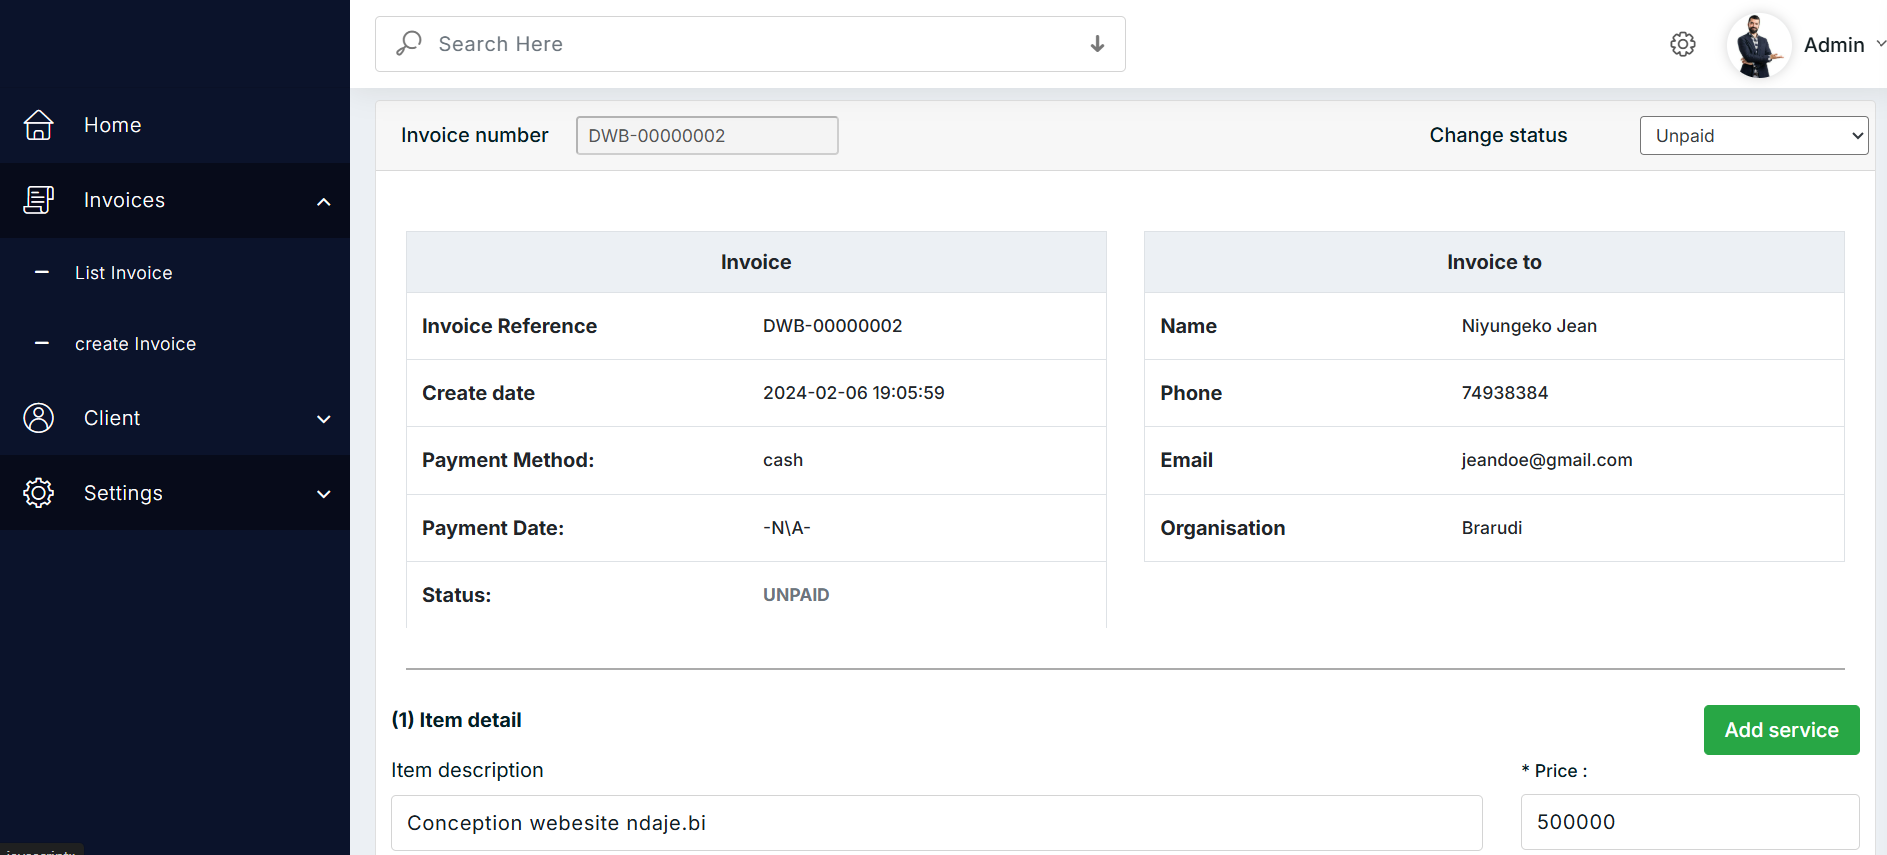Click the Invoice number field
Screen dimensions: 1887x855
pyautogui.click(x=707, y=136)
